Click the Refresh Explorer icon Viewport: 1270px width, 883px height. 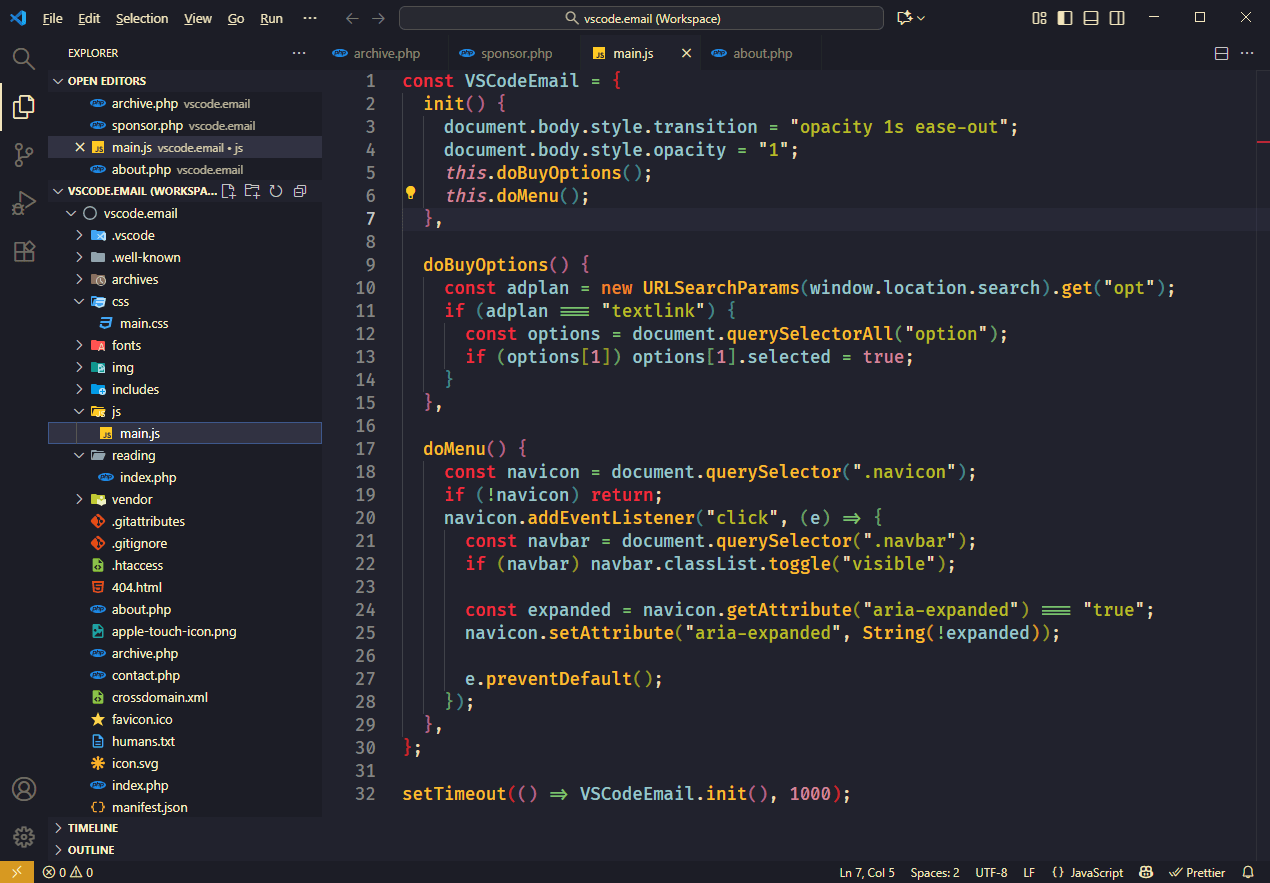tap(274, 190)
